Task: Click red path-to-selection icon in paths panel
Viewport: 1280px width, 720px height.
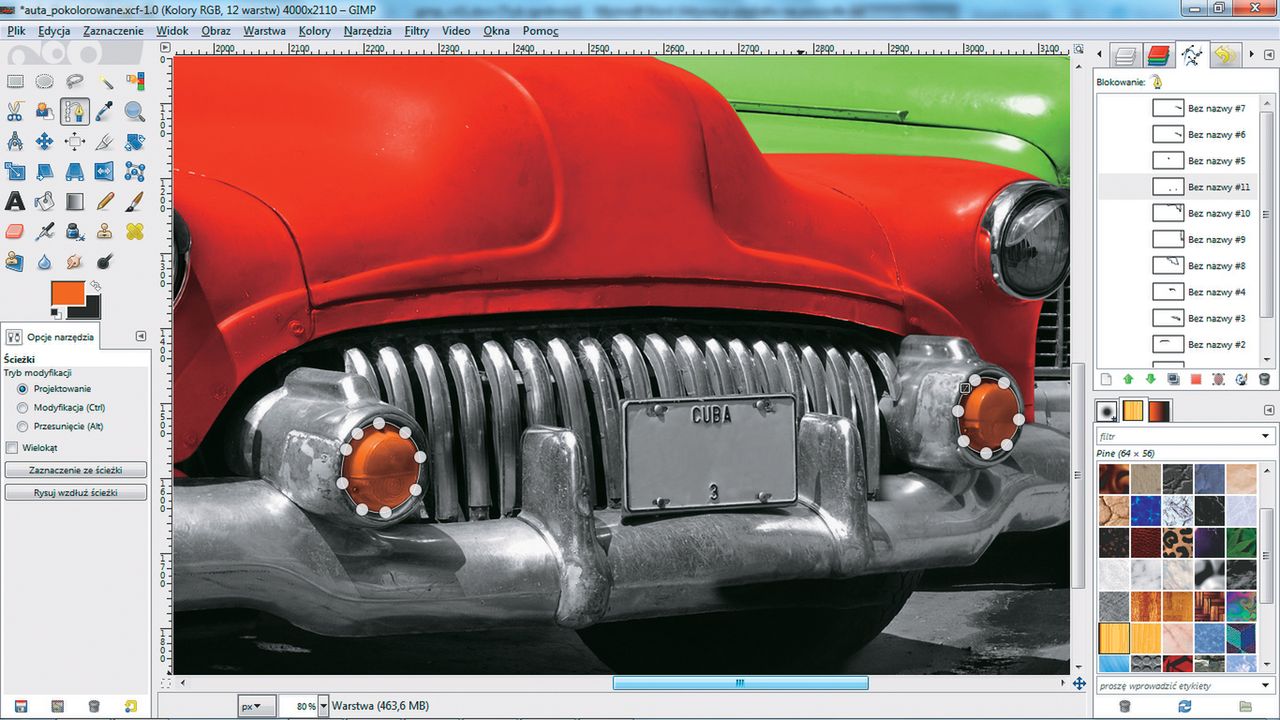Action: [1196, 379]
